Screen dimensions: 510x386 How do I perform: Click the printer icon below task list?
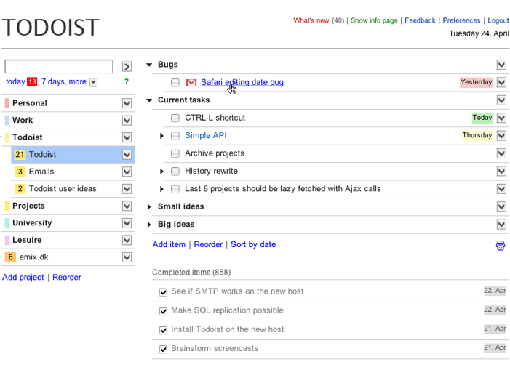[x=500, y=246]
